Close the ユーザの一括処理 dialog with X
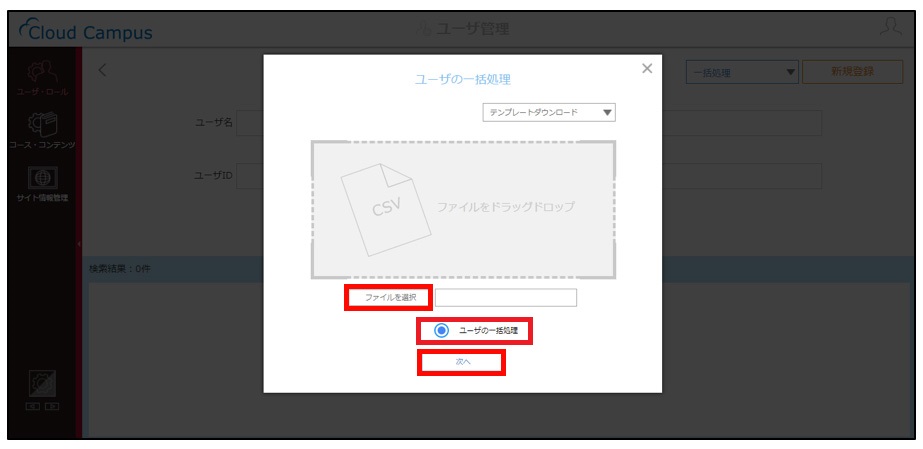 (x=647, y=68)
